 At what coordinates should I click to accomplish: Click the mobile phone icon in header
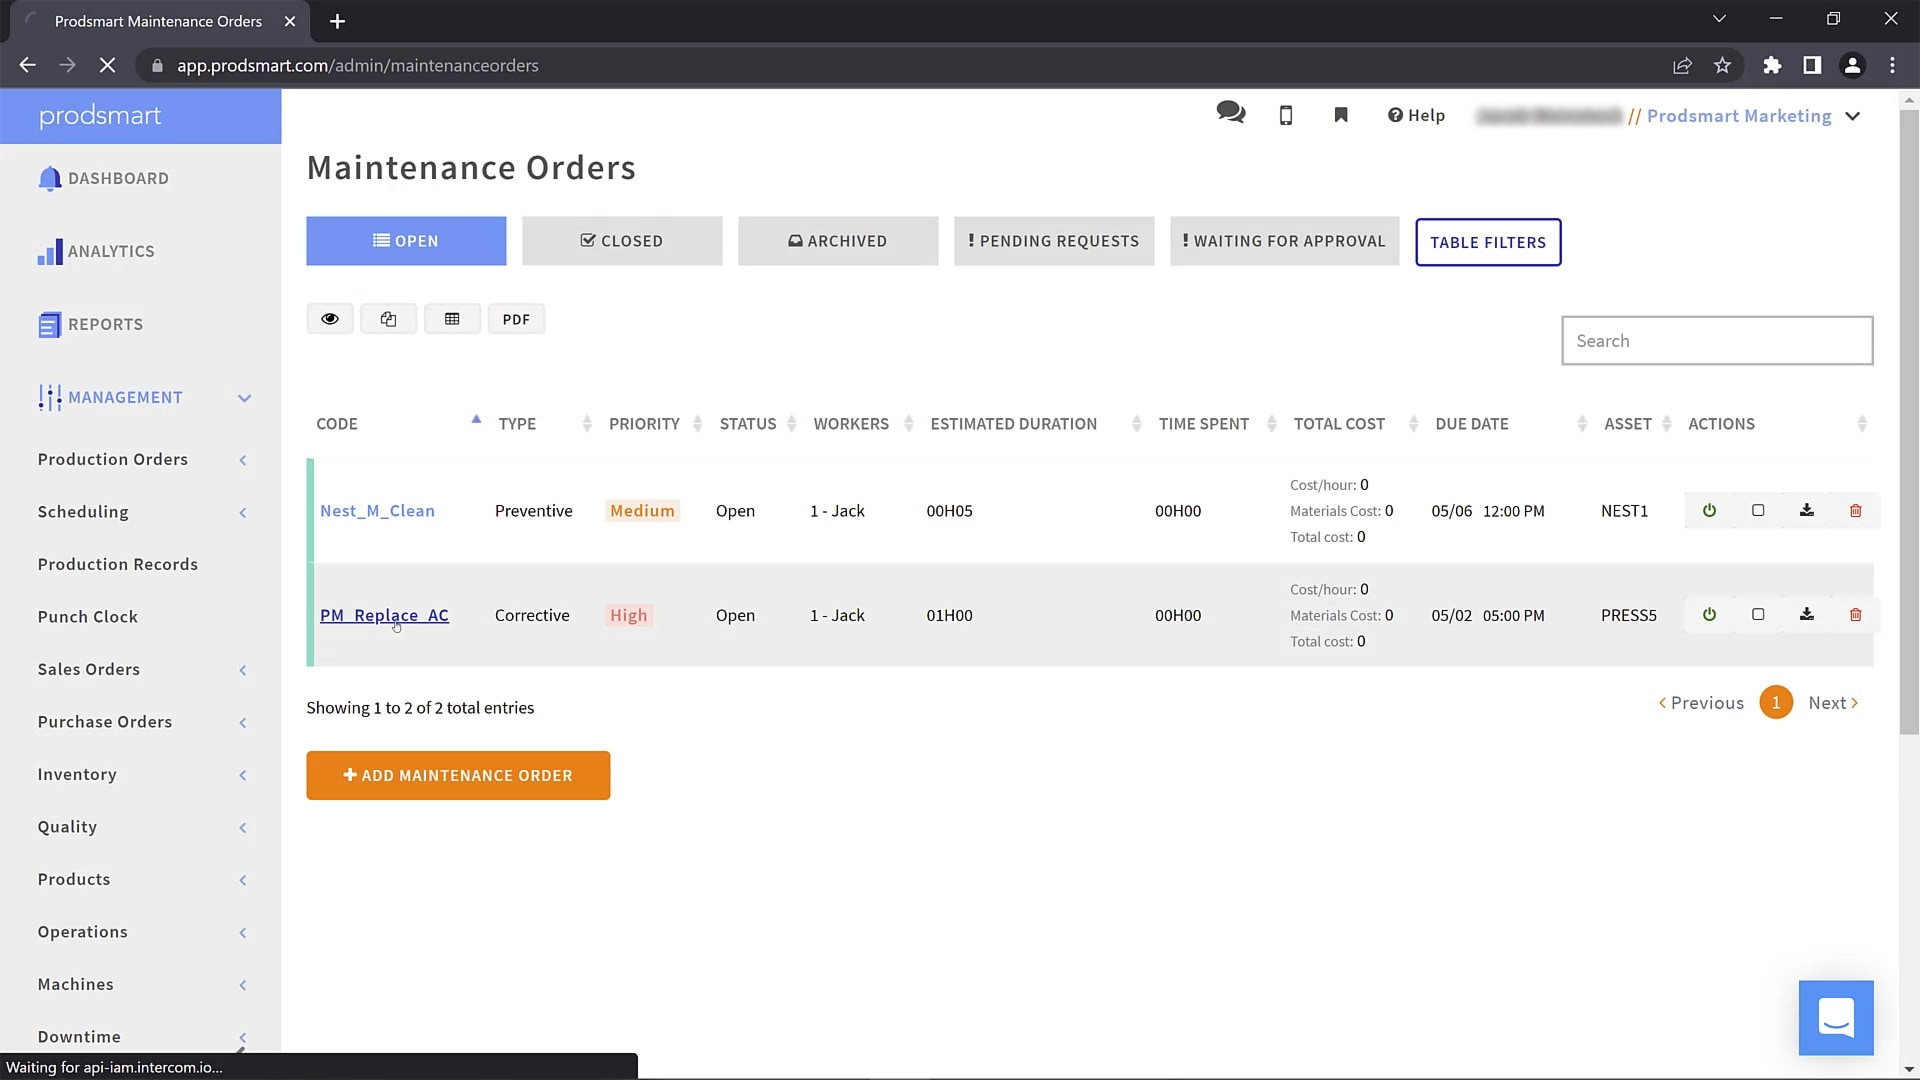(x=1286, y=116)
